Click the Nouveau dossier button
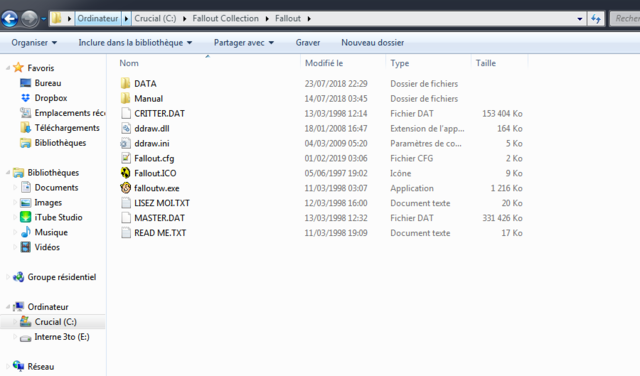The height and width of the screenshot is (376, 640). (x=373, y=42)
